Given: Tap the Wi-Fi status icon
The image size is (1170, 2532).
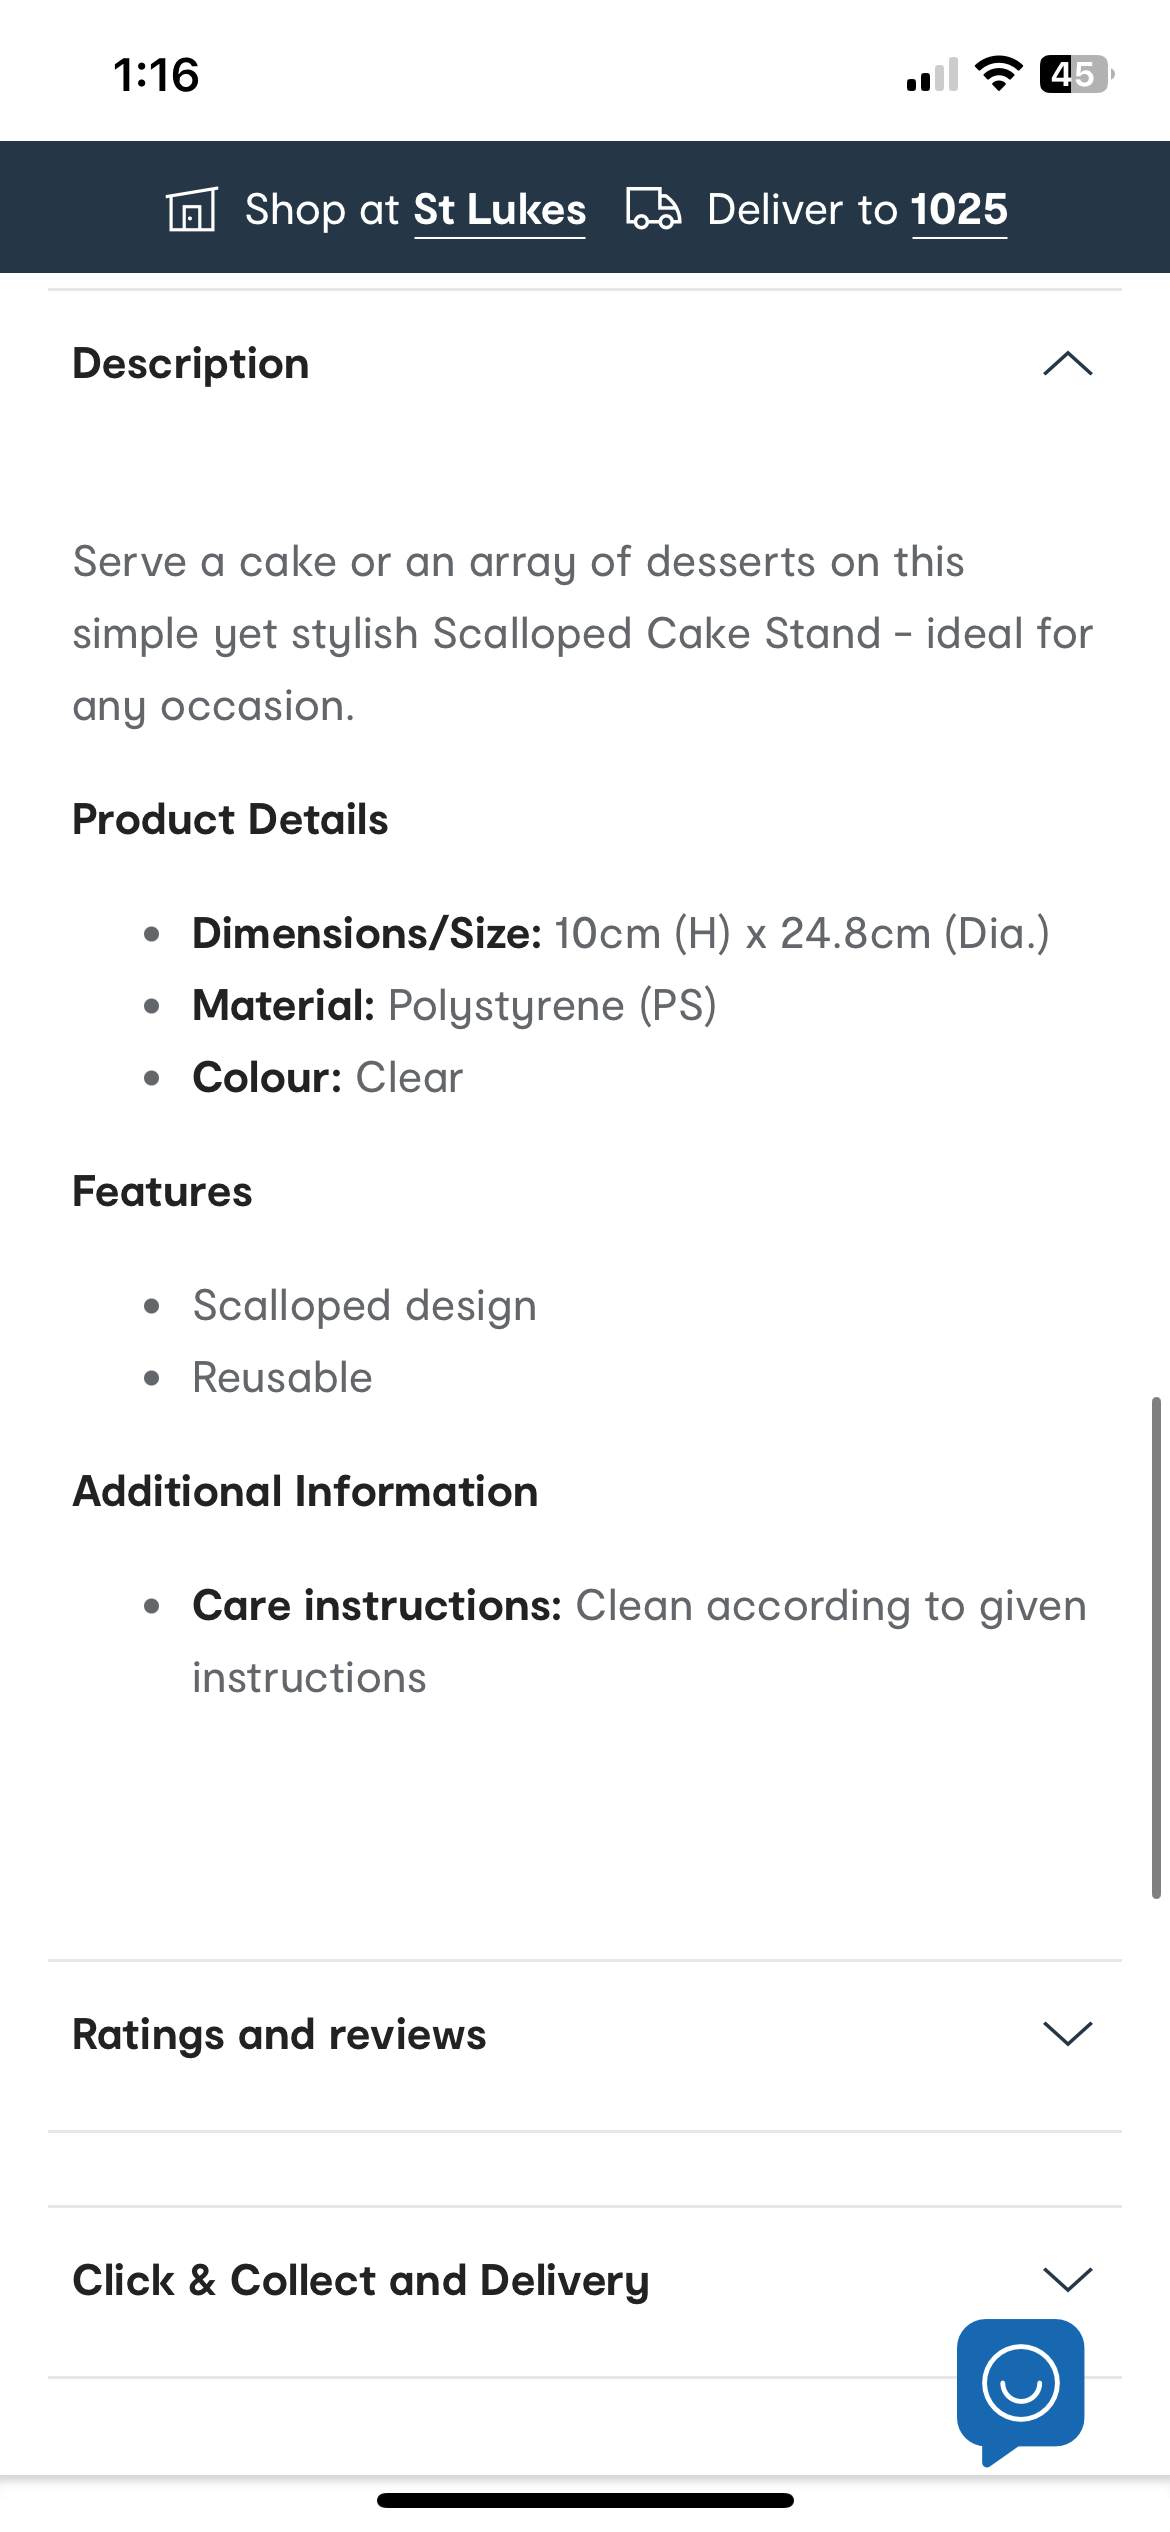Looking at the screenshot, I should click(998, 74).
